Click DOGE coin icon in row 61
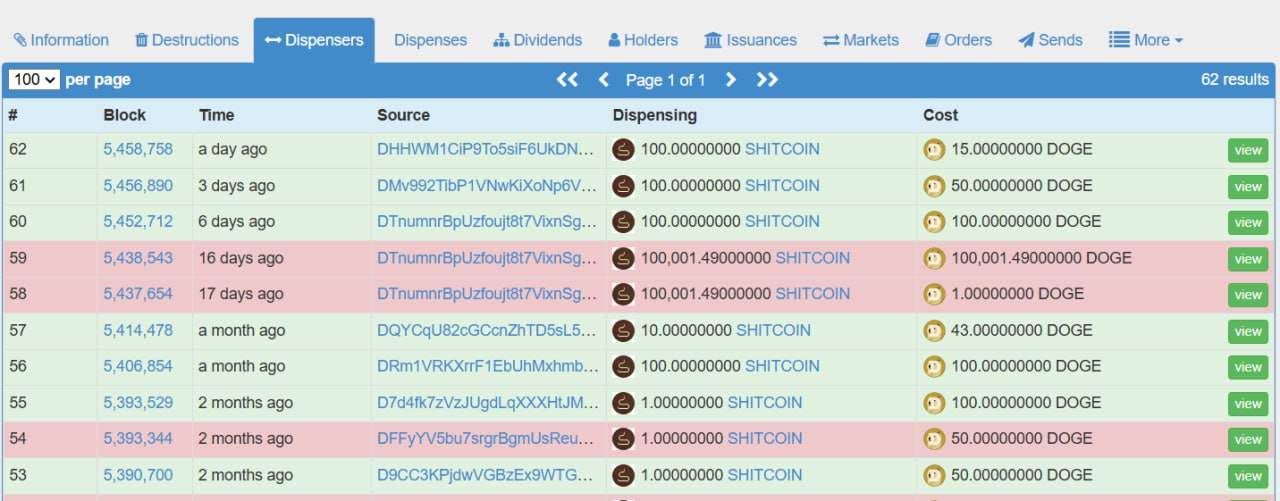The image size is (1280, 501). pyautogui.click(x=934, y=186)
